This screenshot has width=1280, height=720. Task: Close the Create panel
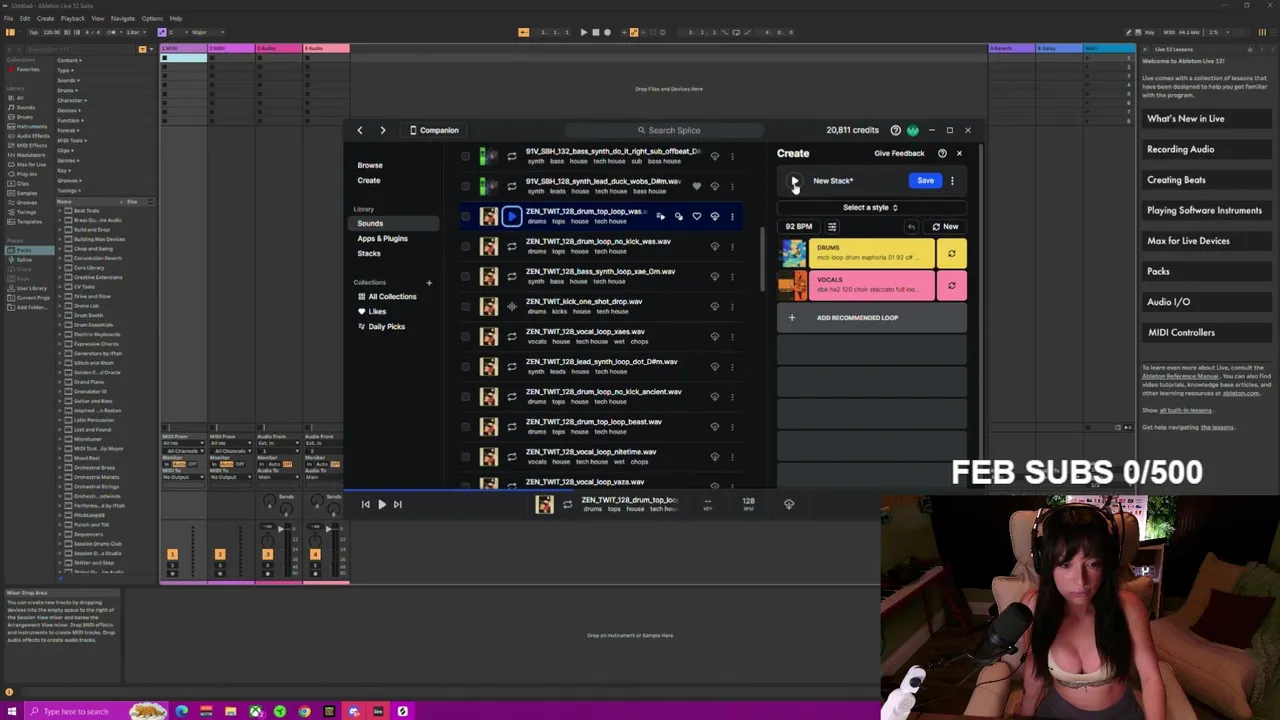(x=959, y=154)
